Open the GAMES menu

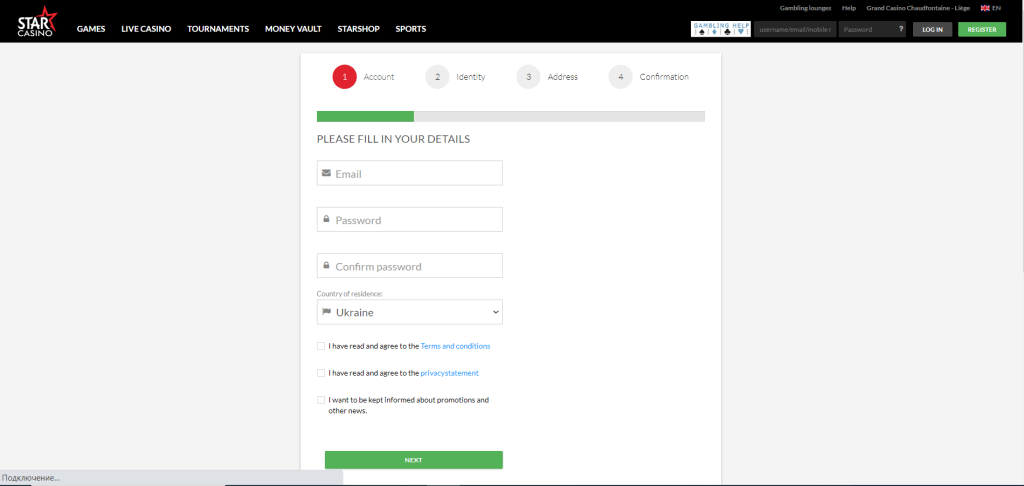click(x=91, y=29)
